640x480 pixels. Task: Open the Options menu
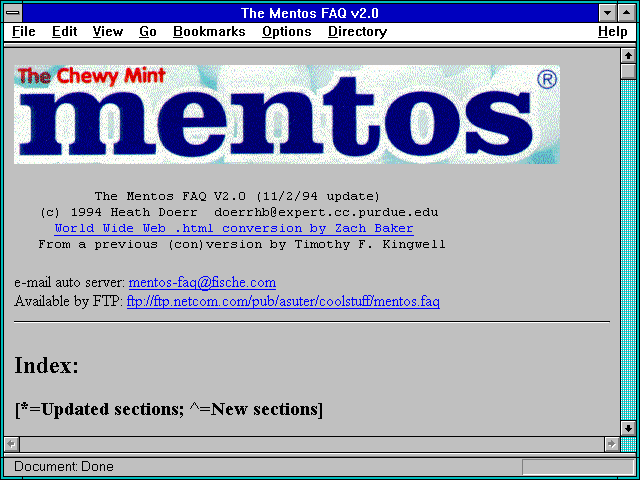[x=287, y=32]
